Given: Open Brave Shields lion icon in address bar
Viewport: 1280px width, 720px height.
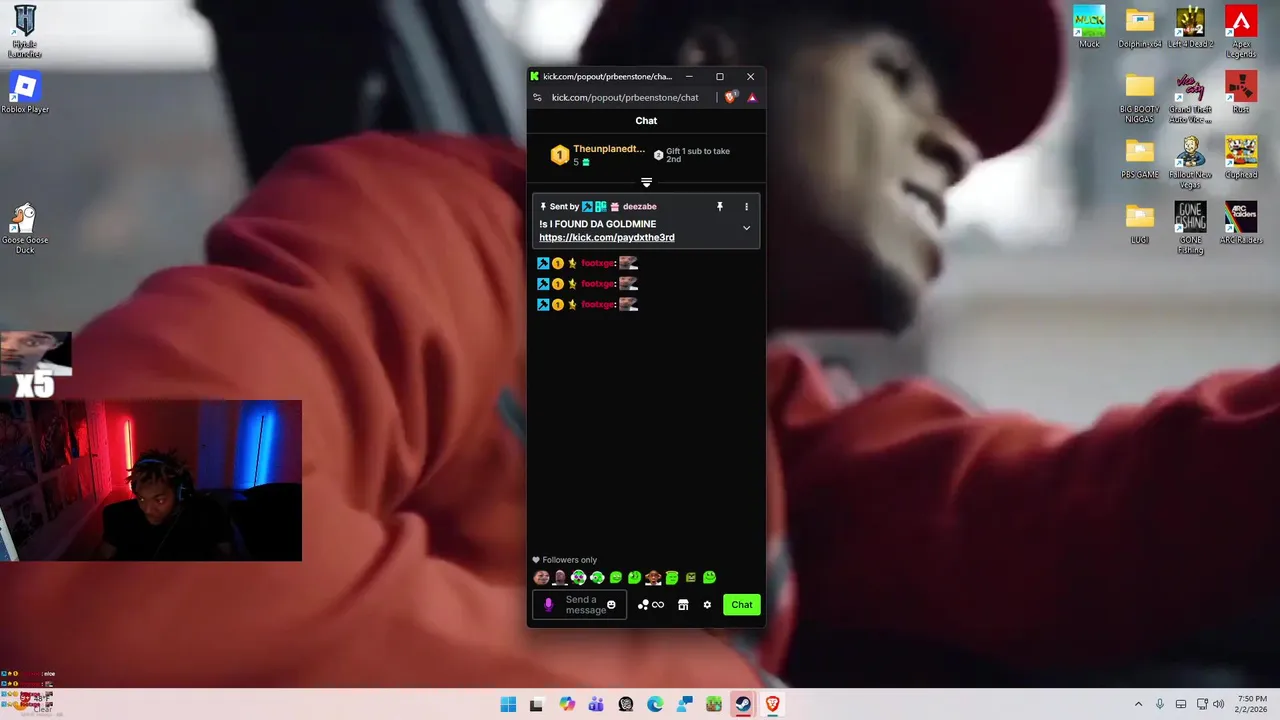Looking at the screenshot, I should 731,97.
